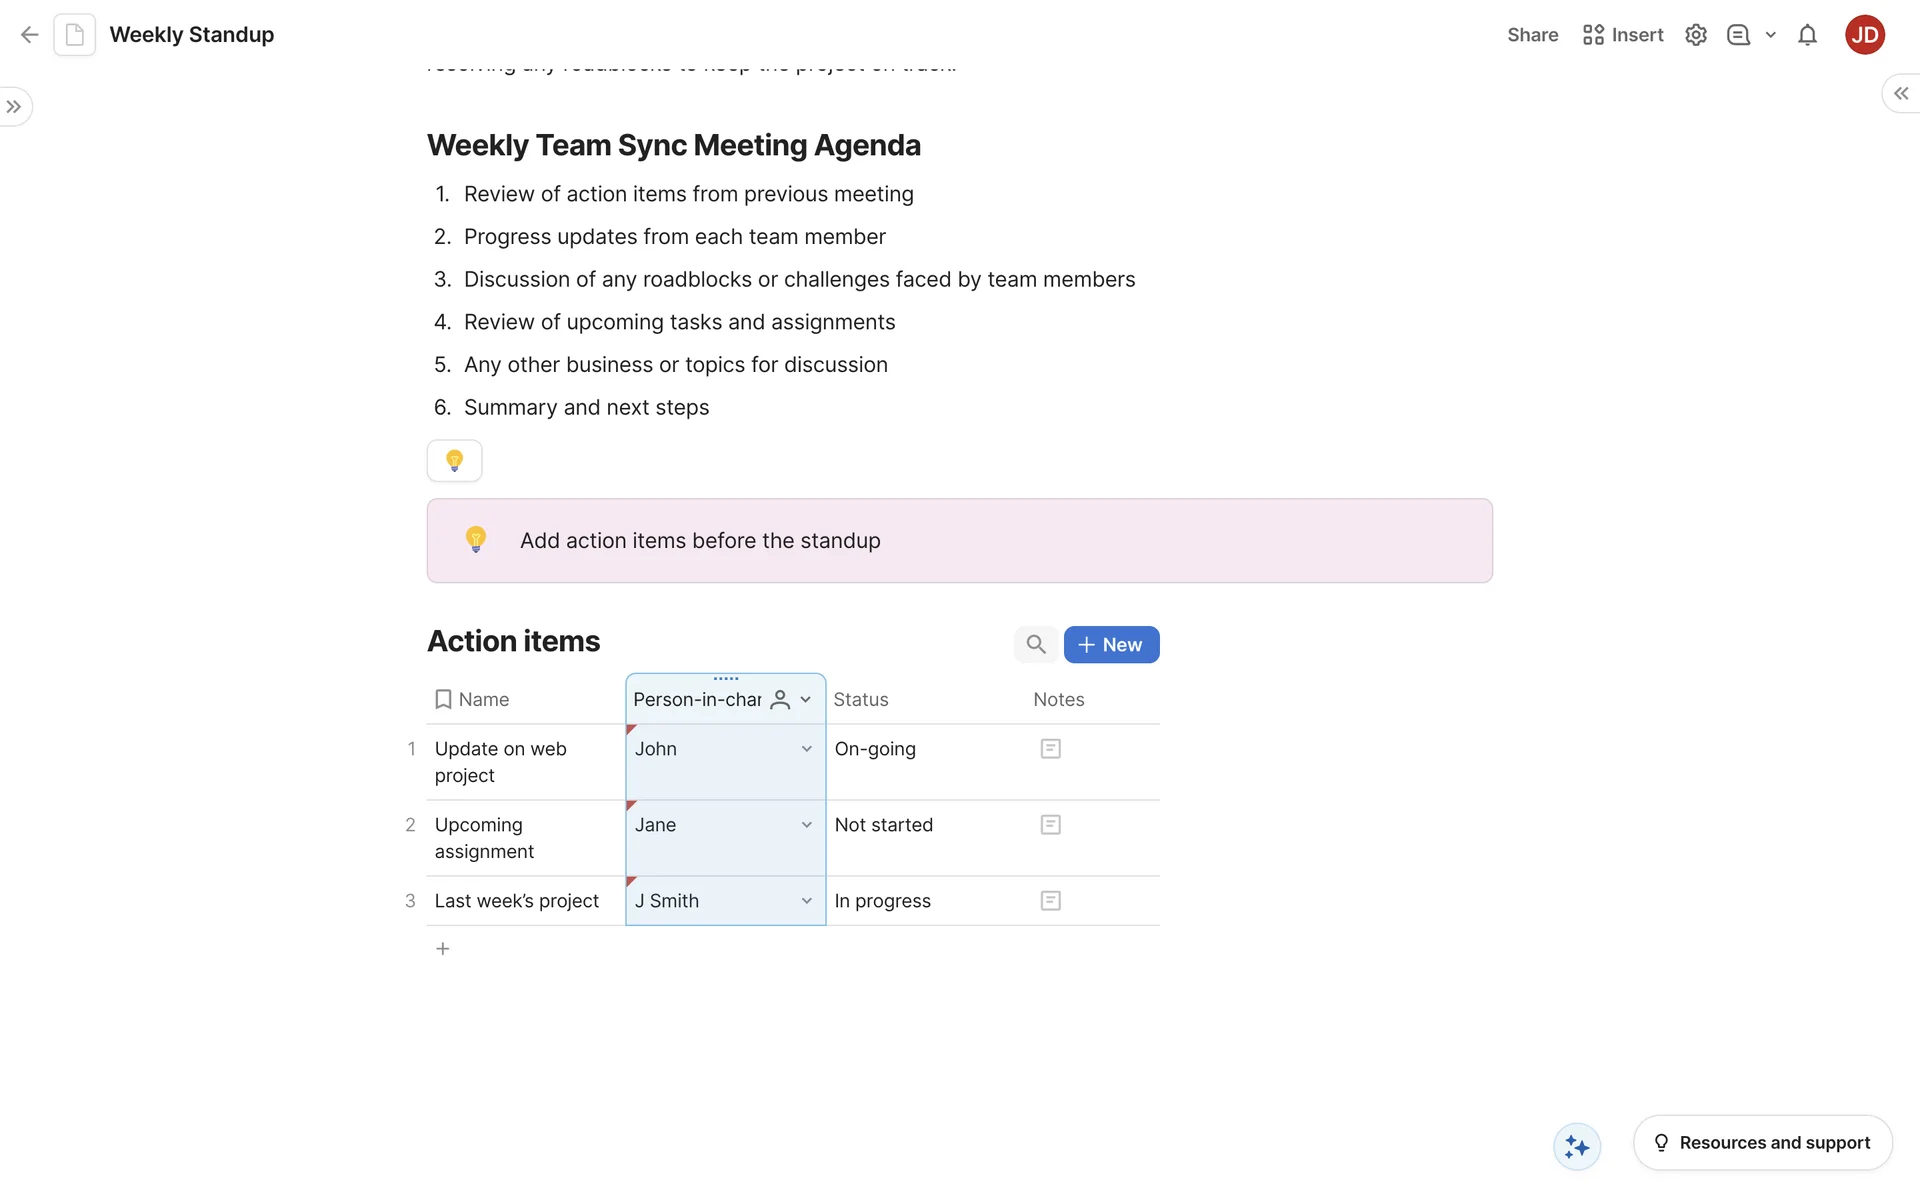Open the Person-in-charge column dropdown
1920x1200 pixels.
(805, 700)
